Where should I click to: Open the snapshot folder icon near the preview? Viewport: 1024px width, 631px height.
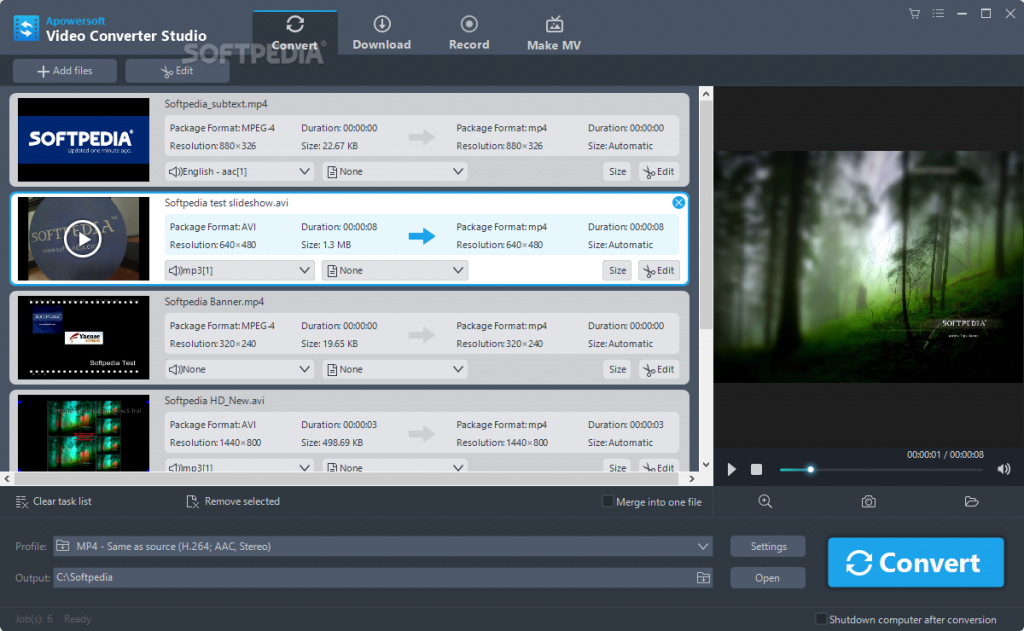point(971,501)
